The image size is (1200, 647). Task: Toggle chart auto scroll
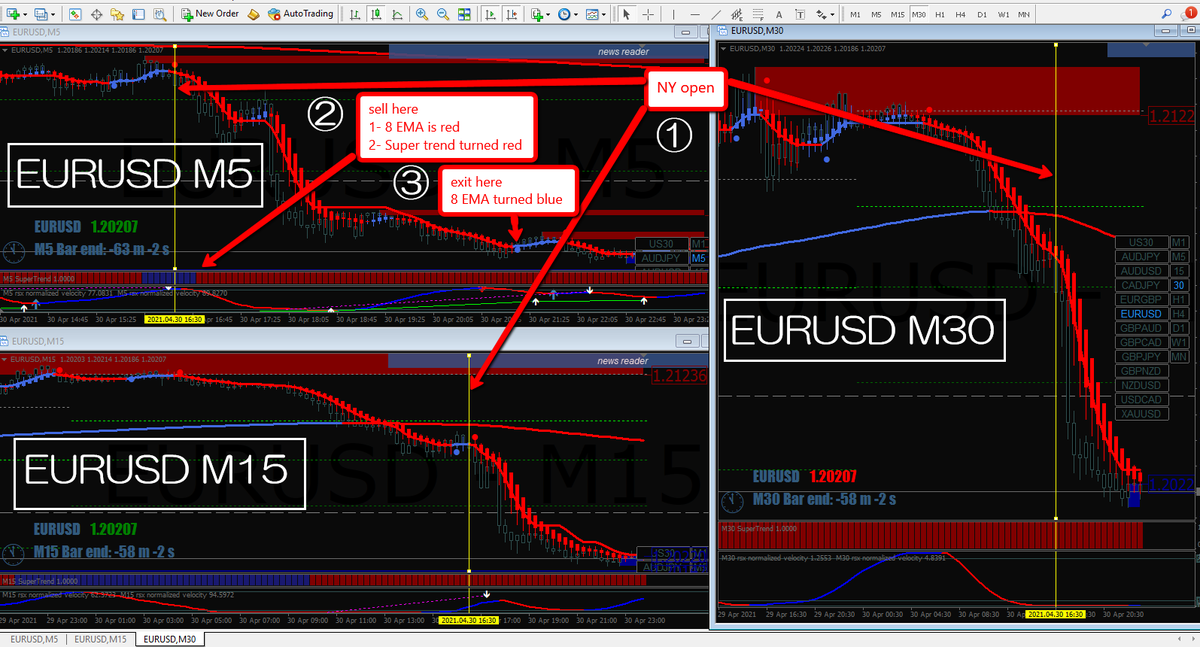click(491, 14)
